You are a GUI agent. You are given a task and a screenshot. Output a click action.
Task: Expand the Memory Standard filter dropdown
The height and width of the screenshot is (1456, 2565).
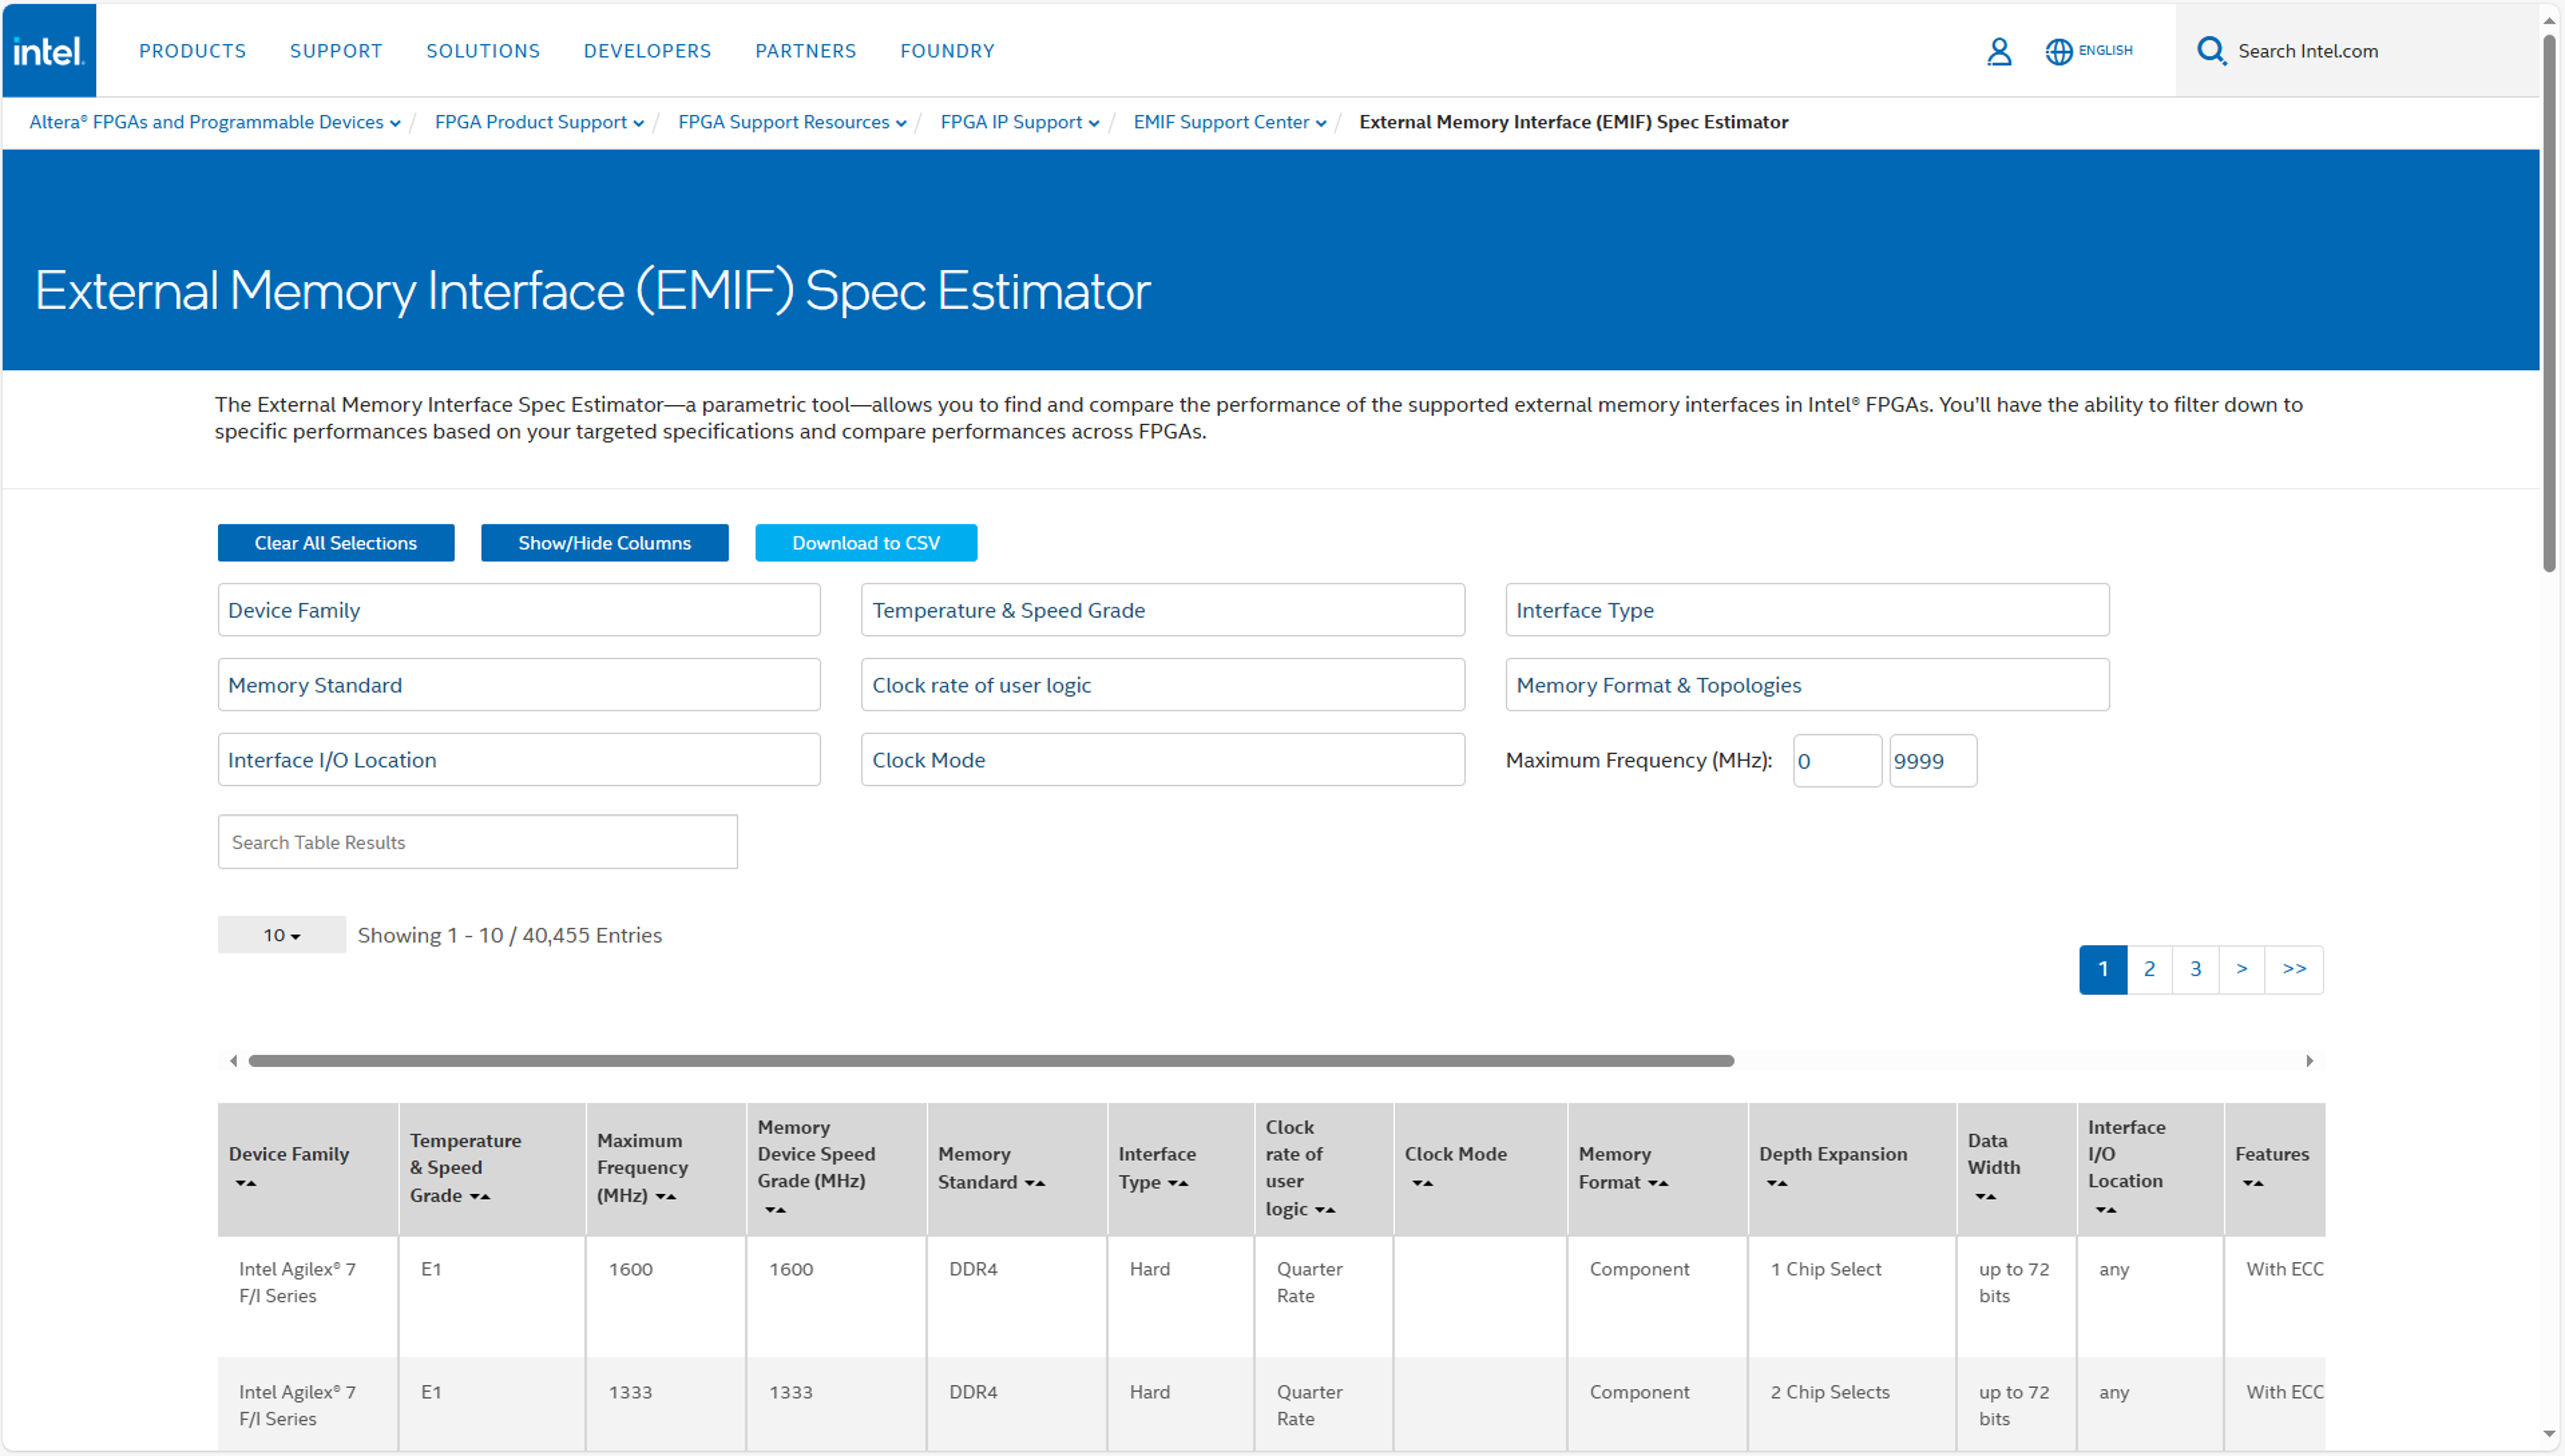(519, 685)
